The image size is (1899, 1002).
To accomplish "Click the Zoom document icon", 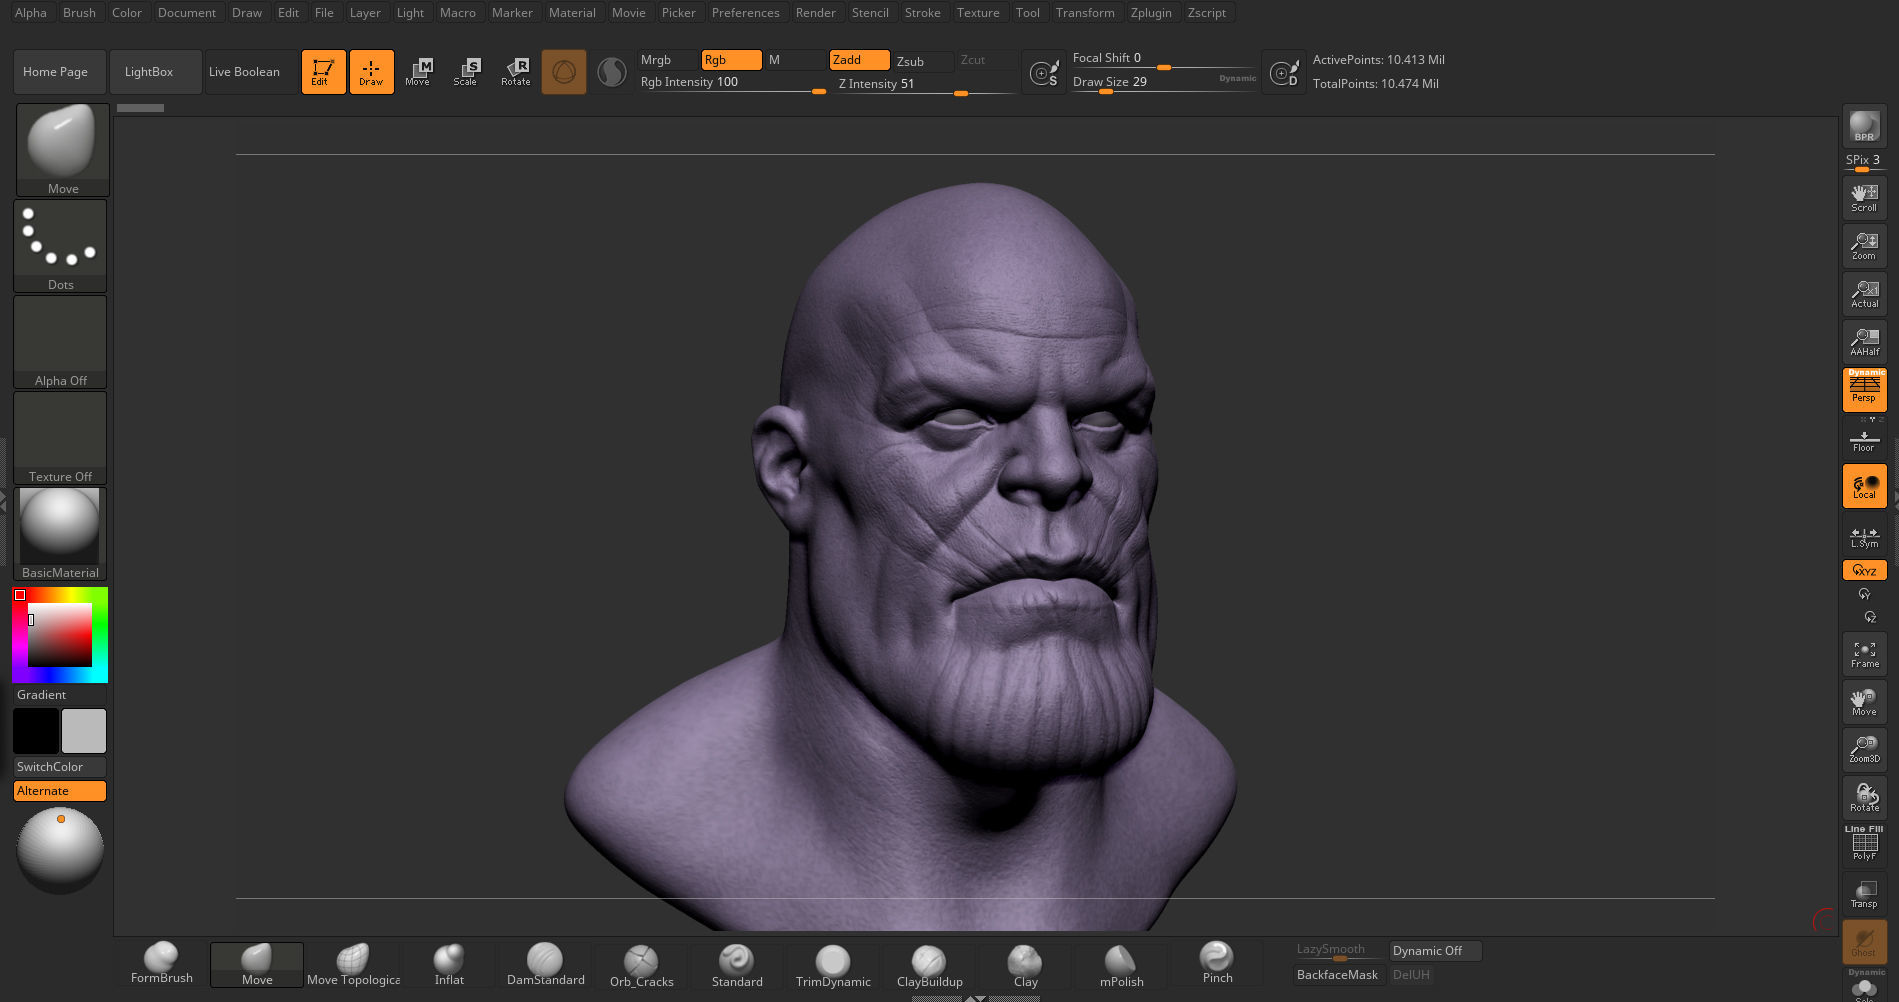I will pos(1864,246).
